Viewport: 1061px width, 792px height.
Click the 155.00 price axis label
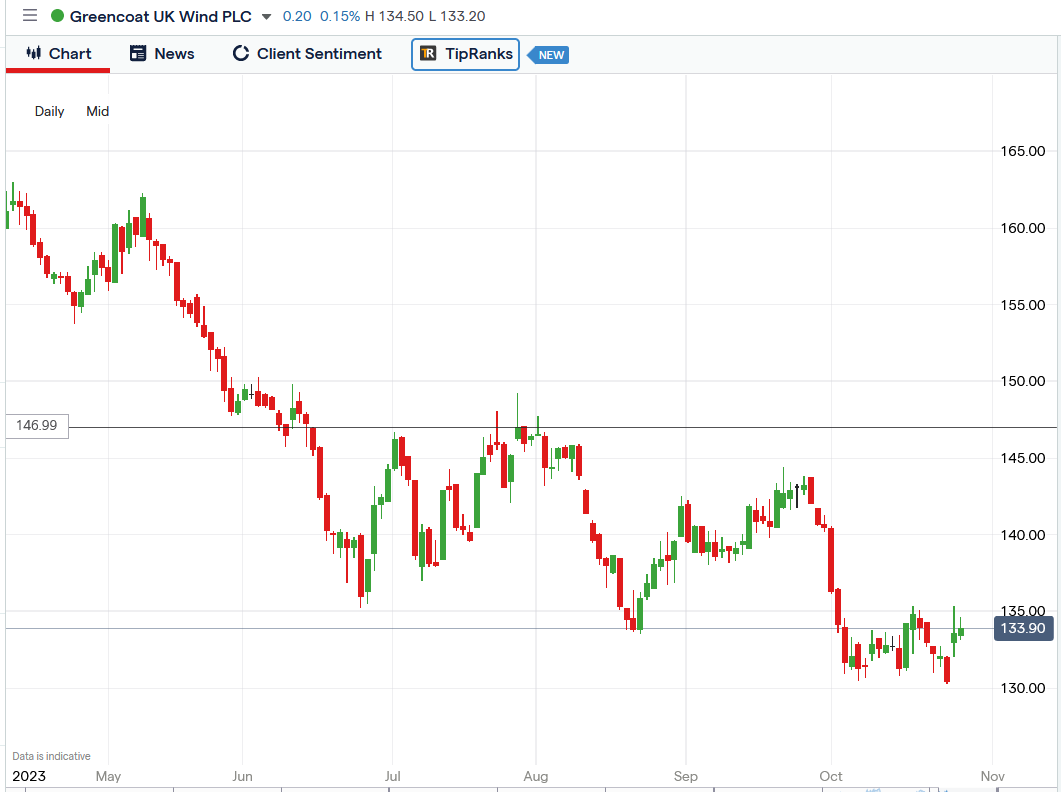(1023, 305)
